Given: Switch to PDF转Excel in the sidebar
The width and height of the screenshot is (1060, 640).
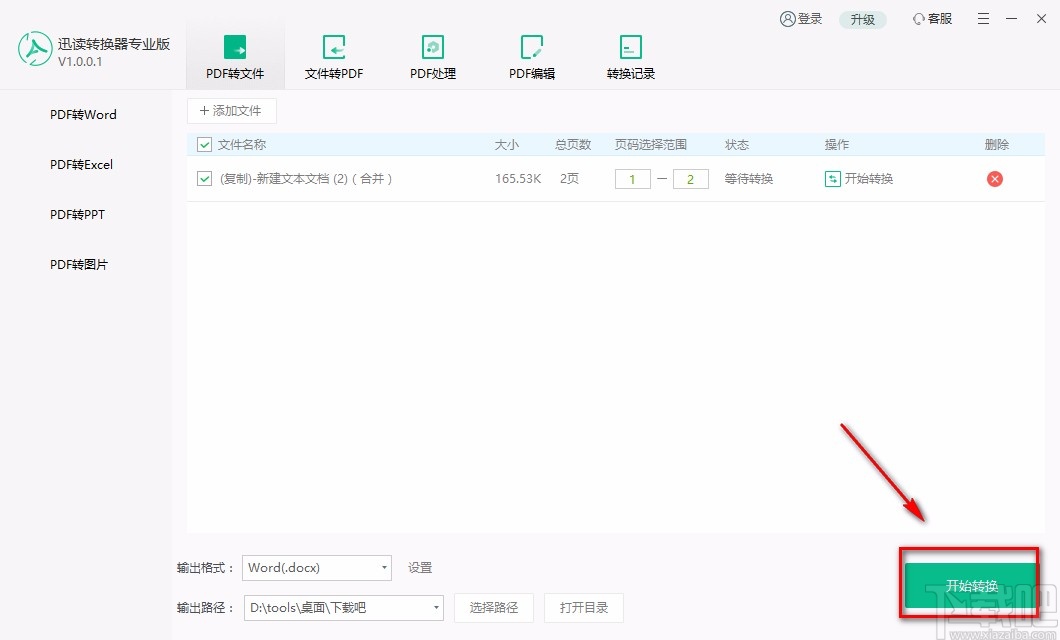Looking at the screenshot, I should pos(80,164).
